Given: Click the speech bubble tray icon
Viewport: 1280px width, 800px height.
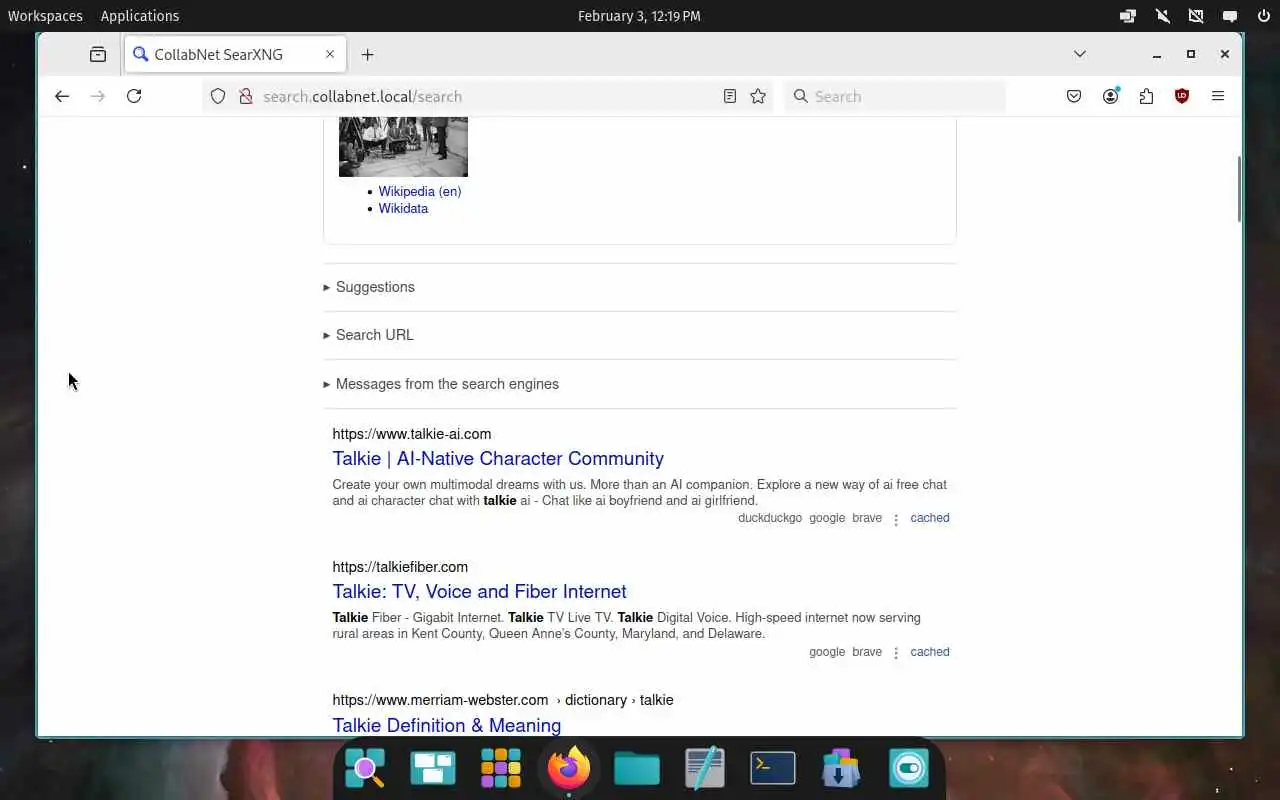Looking at the screenshot, I should click(1230, 16).
